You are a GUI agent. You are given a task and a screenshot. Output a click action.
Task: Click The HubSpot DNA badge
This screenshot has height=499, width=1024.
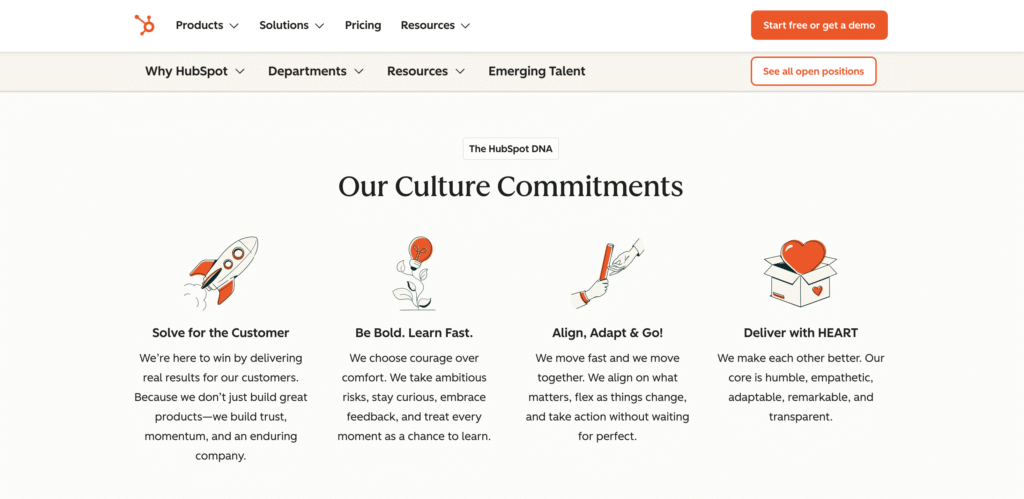point(511,149)
